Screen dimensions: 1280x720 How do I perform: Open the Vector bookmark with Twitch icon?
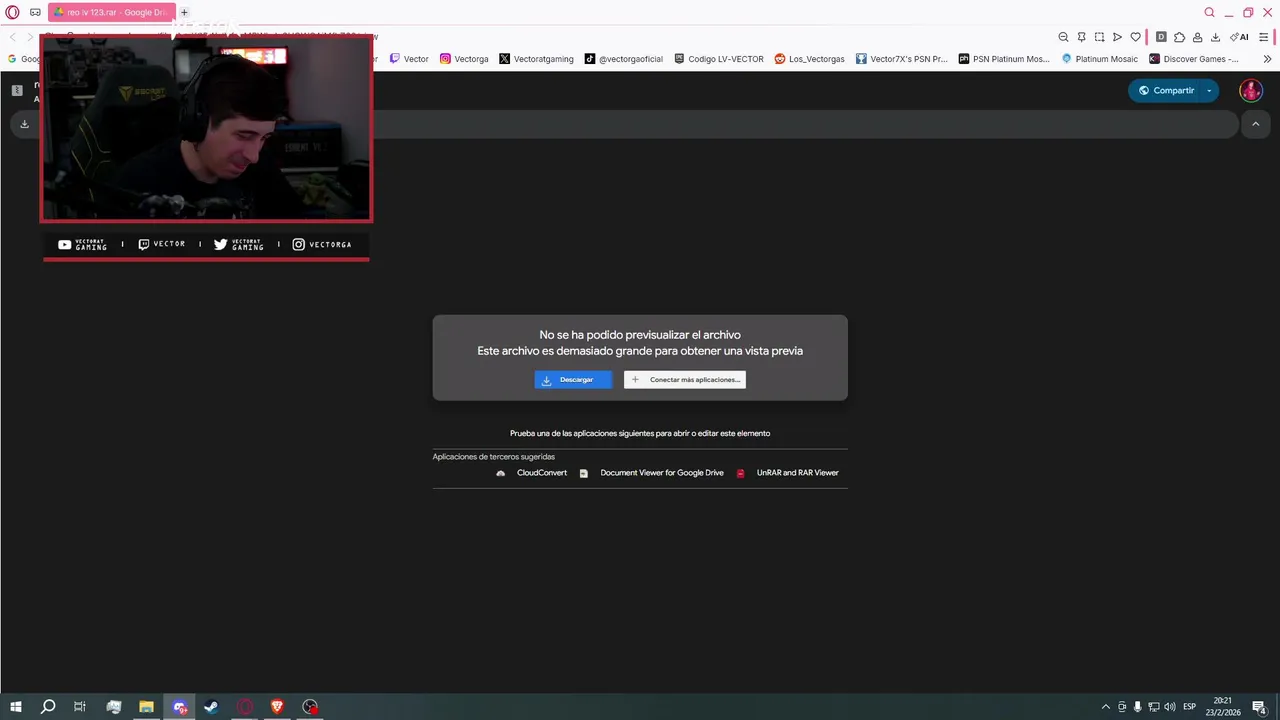(x=409, y=59)
